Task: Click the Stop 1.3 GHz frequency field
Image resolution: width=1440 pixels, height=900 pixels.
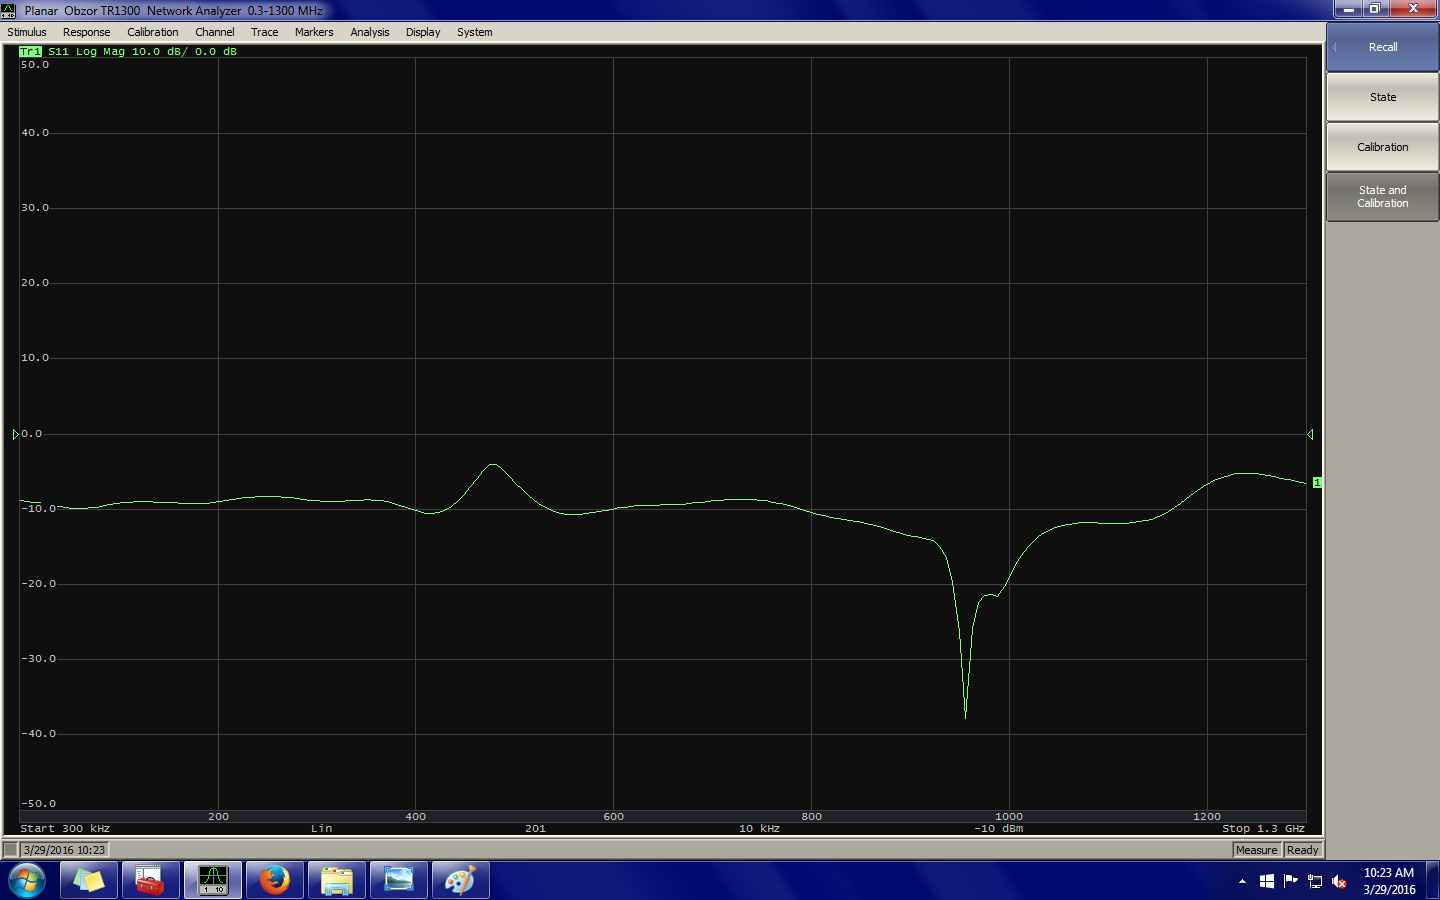Action: pos(1263,828)
